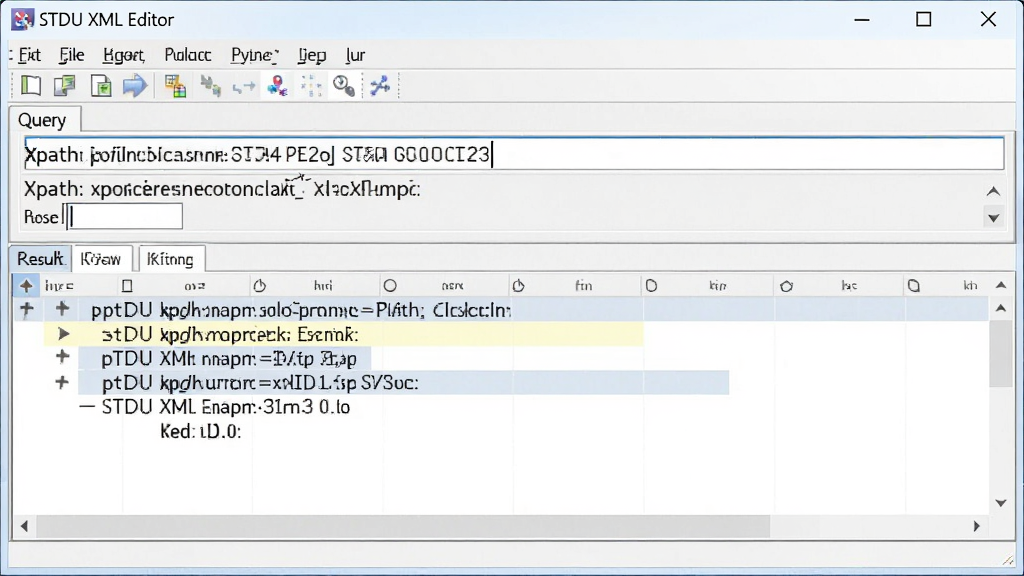This screenshot has width=1024, height=576.
Task: Click the gray tree structure toolbar icon
Action: 210,86
